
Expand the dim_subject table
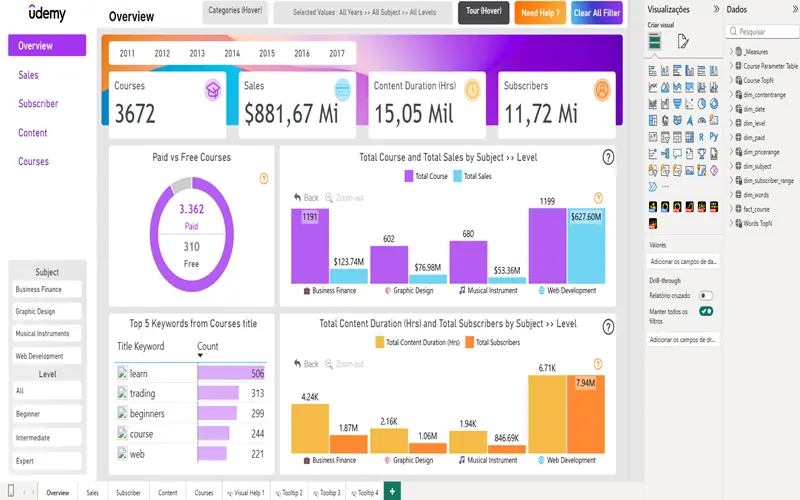click(731, 166)
